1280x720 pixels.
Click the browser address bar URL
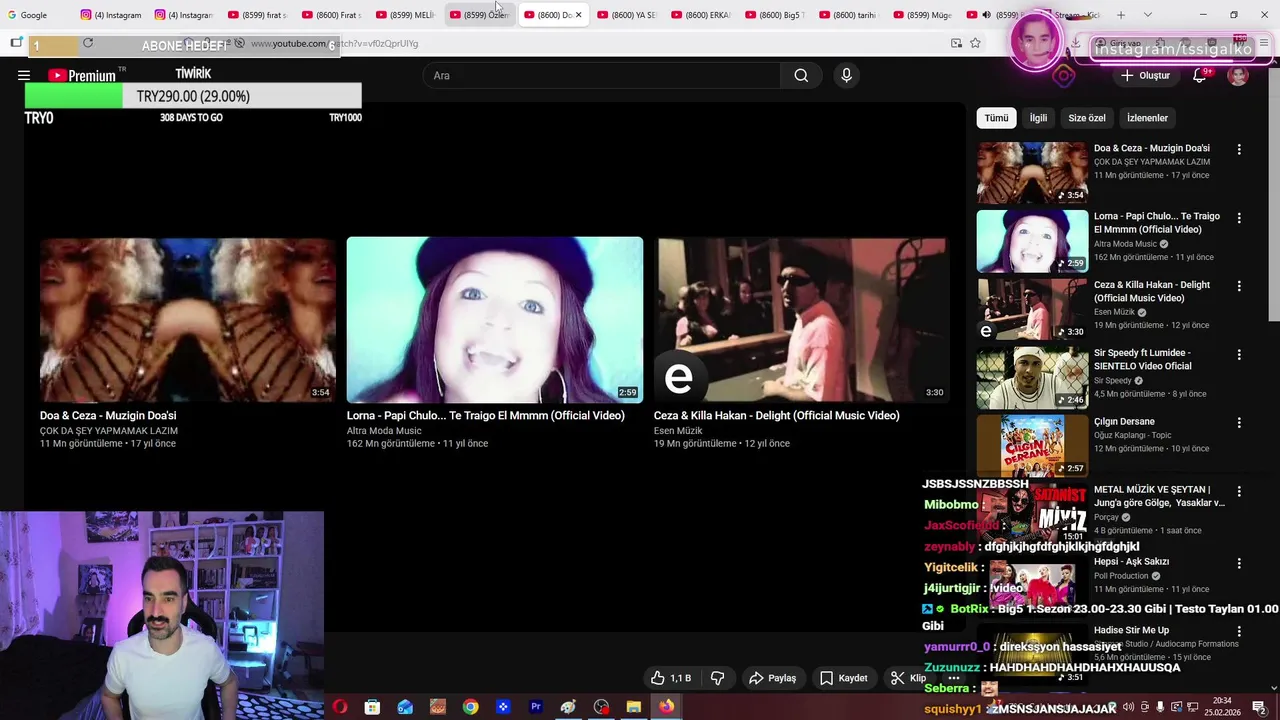point(334,43)
